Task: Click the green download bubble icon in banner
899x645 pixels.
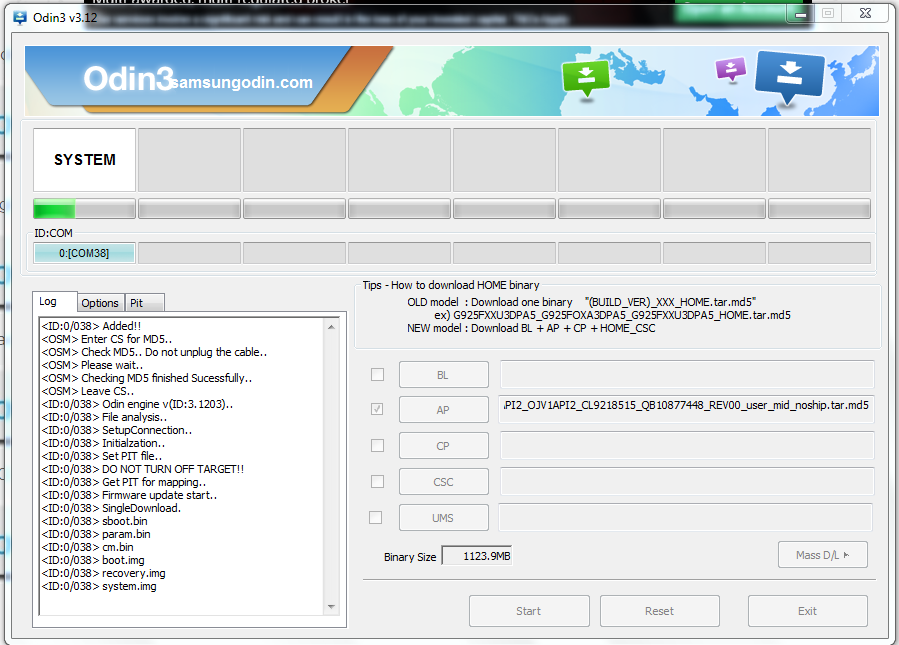Action: [586, 79]
